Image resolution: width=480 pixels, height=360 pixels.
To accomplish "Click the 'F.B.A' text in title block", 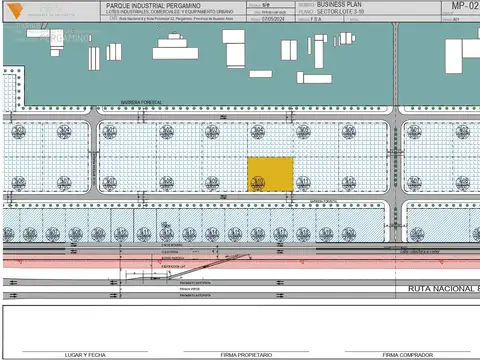I will (316, 19).
